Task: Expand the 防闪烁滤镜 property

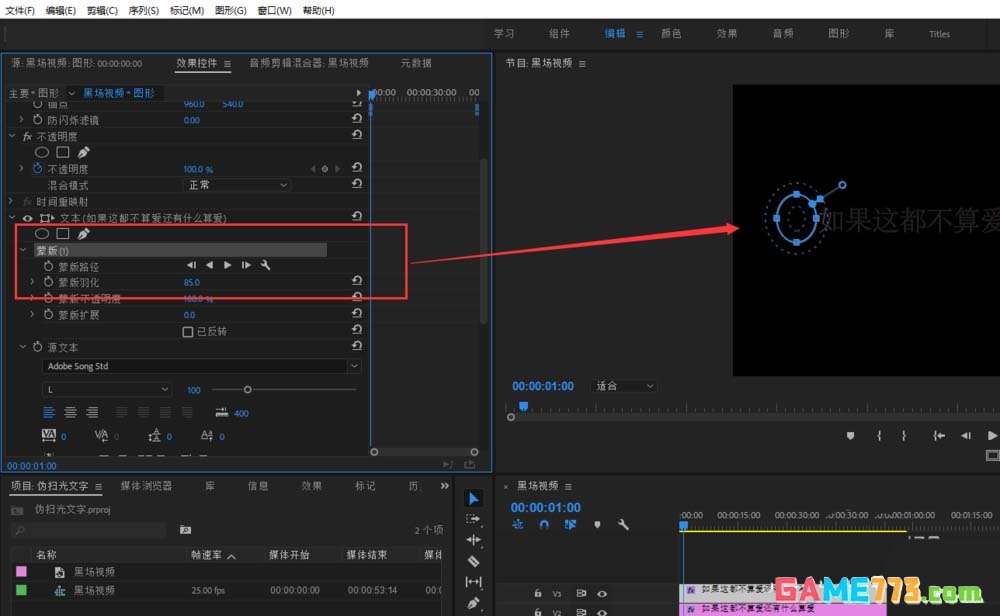Action: (x=21, y=119)
